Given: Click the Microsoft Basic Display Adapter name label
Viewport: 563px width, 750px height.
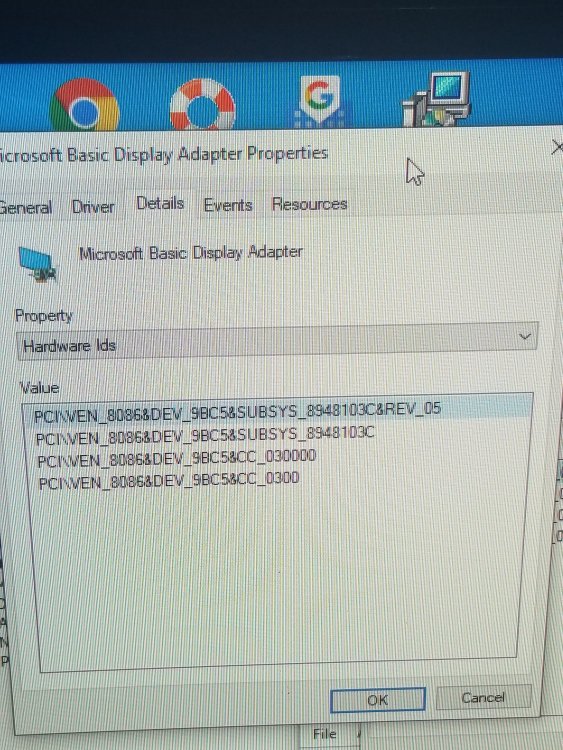Looking at the screenshot, I should coord(190,253).
